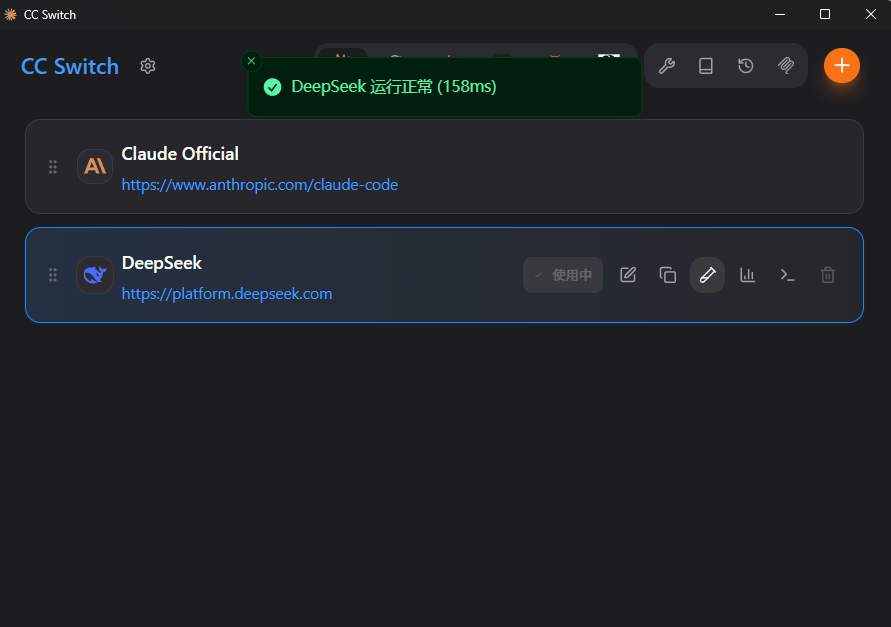
Task: Maximize the CC Switch window
Action: tap(825, 14)
